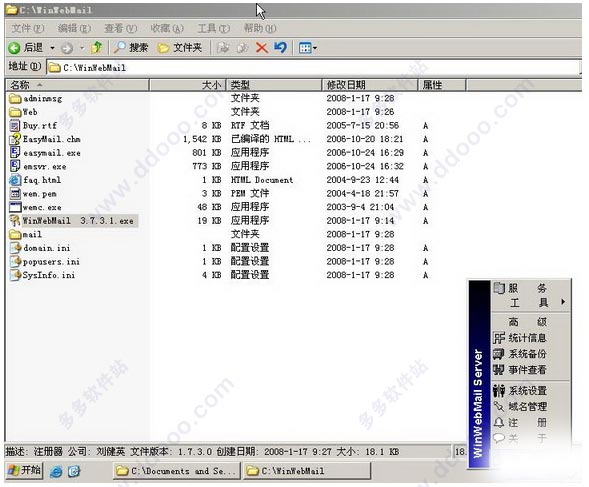
Task: Open the Forward history dropdown arrow
Action: pos(82,48)
